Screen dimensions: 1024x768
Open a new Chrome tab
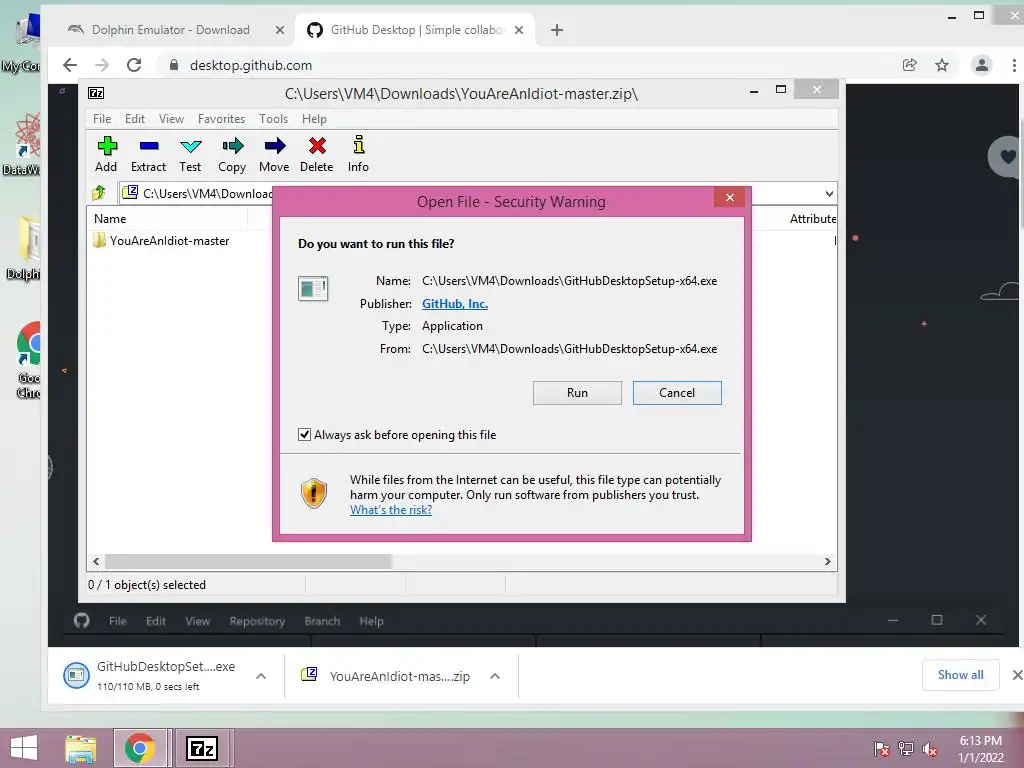click(556, 30)
